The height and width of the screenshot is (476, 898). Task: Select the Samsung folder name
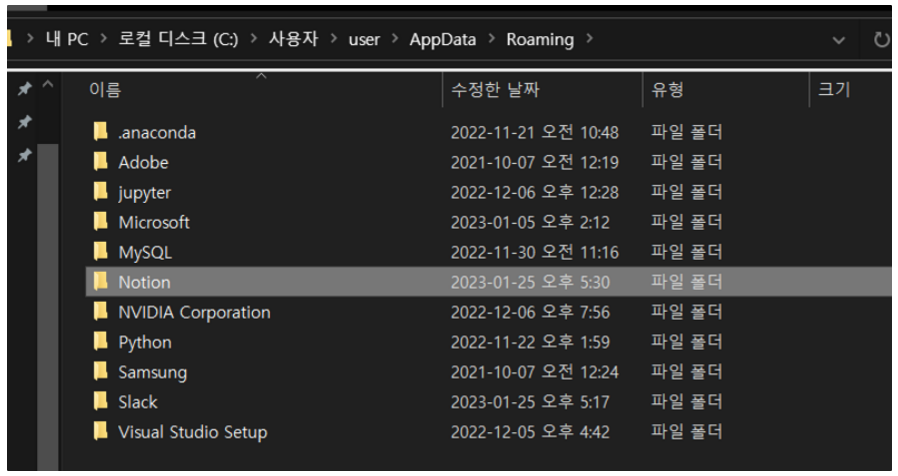tap(152, 372)
